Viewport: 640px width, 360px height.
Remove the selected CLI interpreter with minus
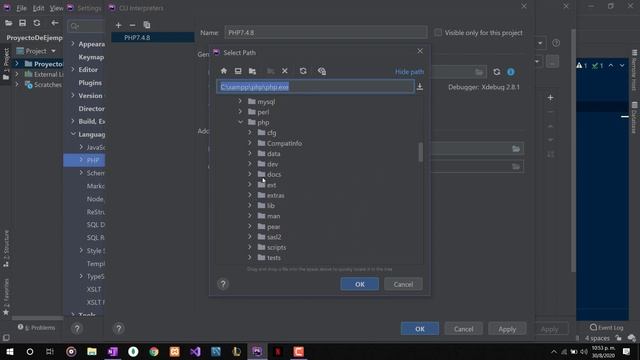[132, 25]
